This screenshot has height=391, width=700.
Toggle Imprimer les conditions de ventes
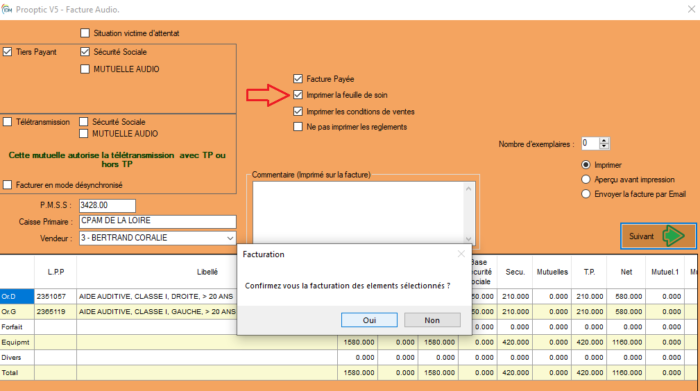pos(298,112)
